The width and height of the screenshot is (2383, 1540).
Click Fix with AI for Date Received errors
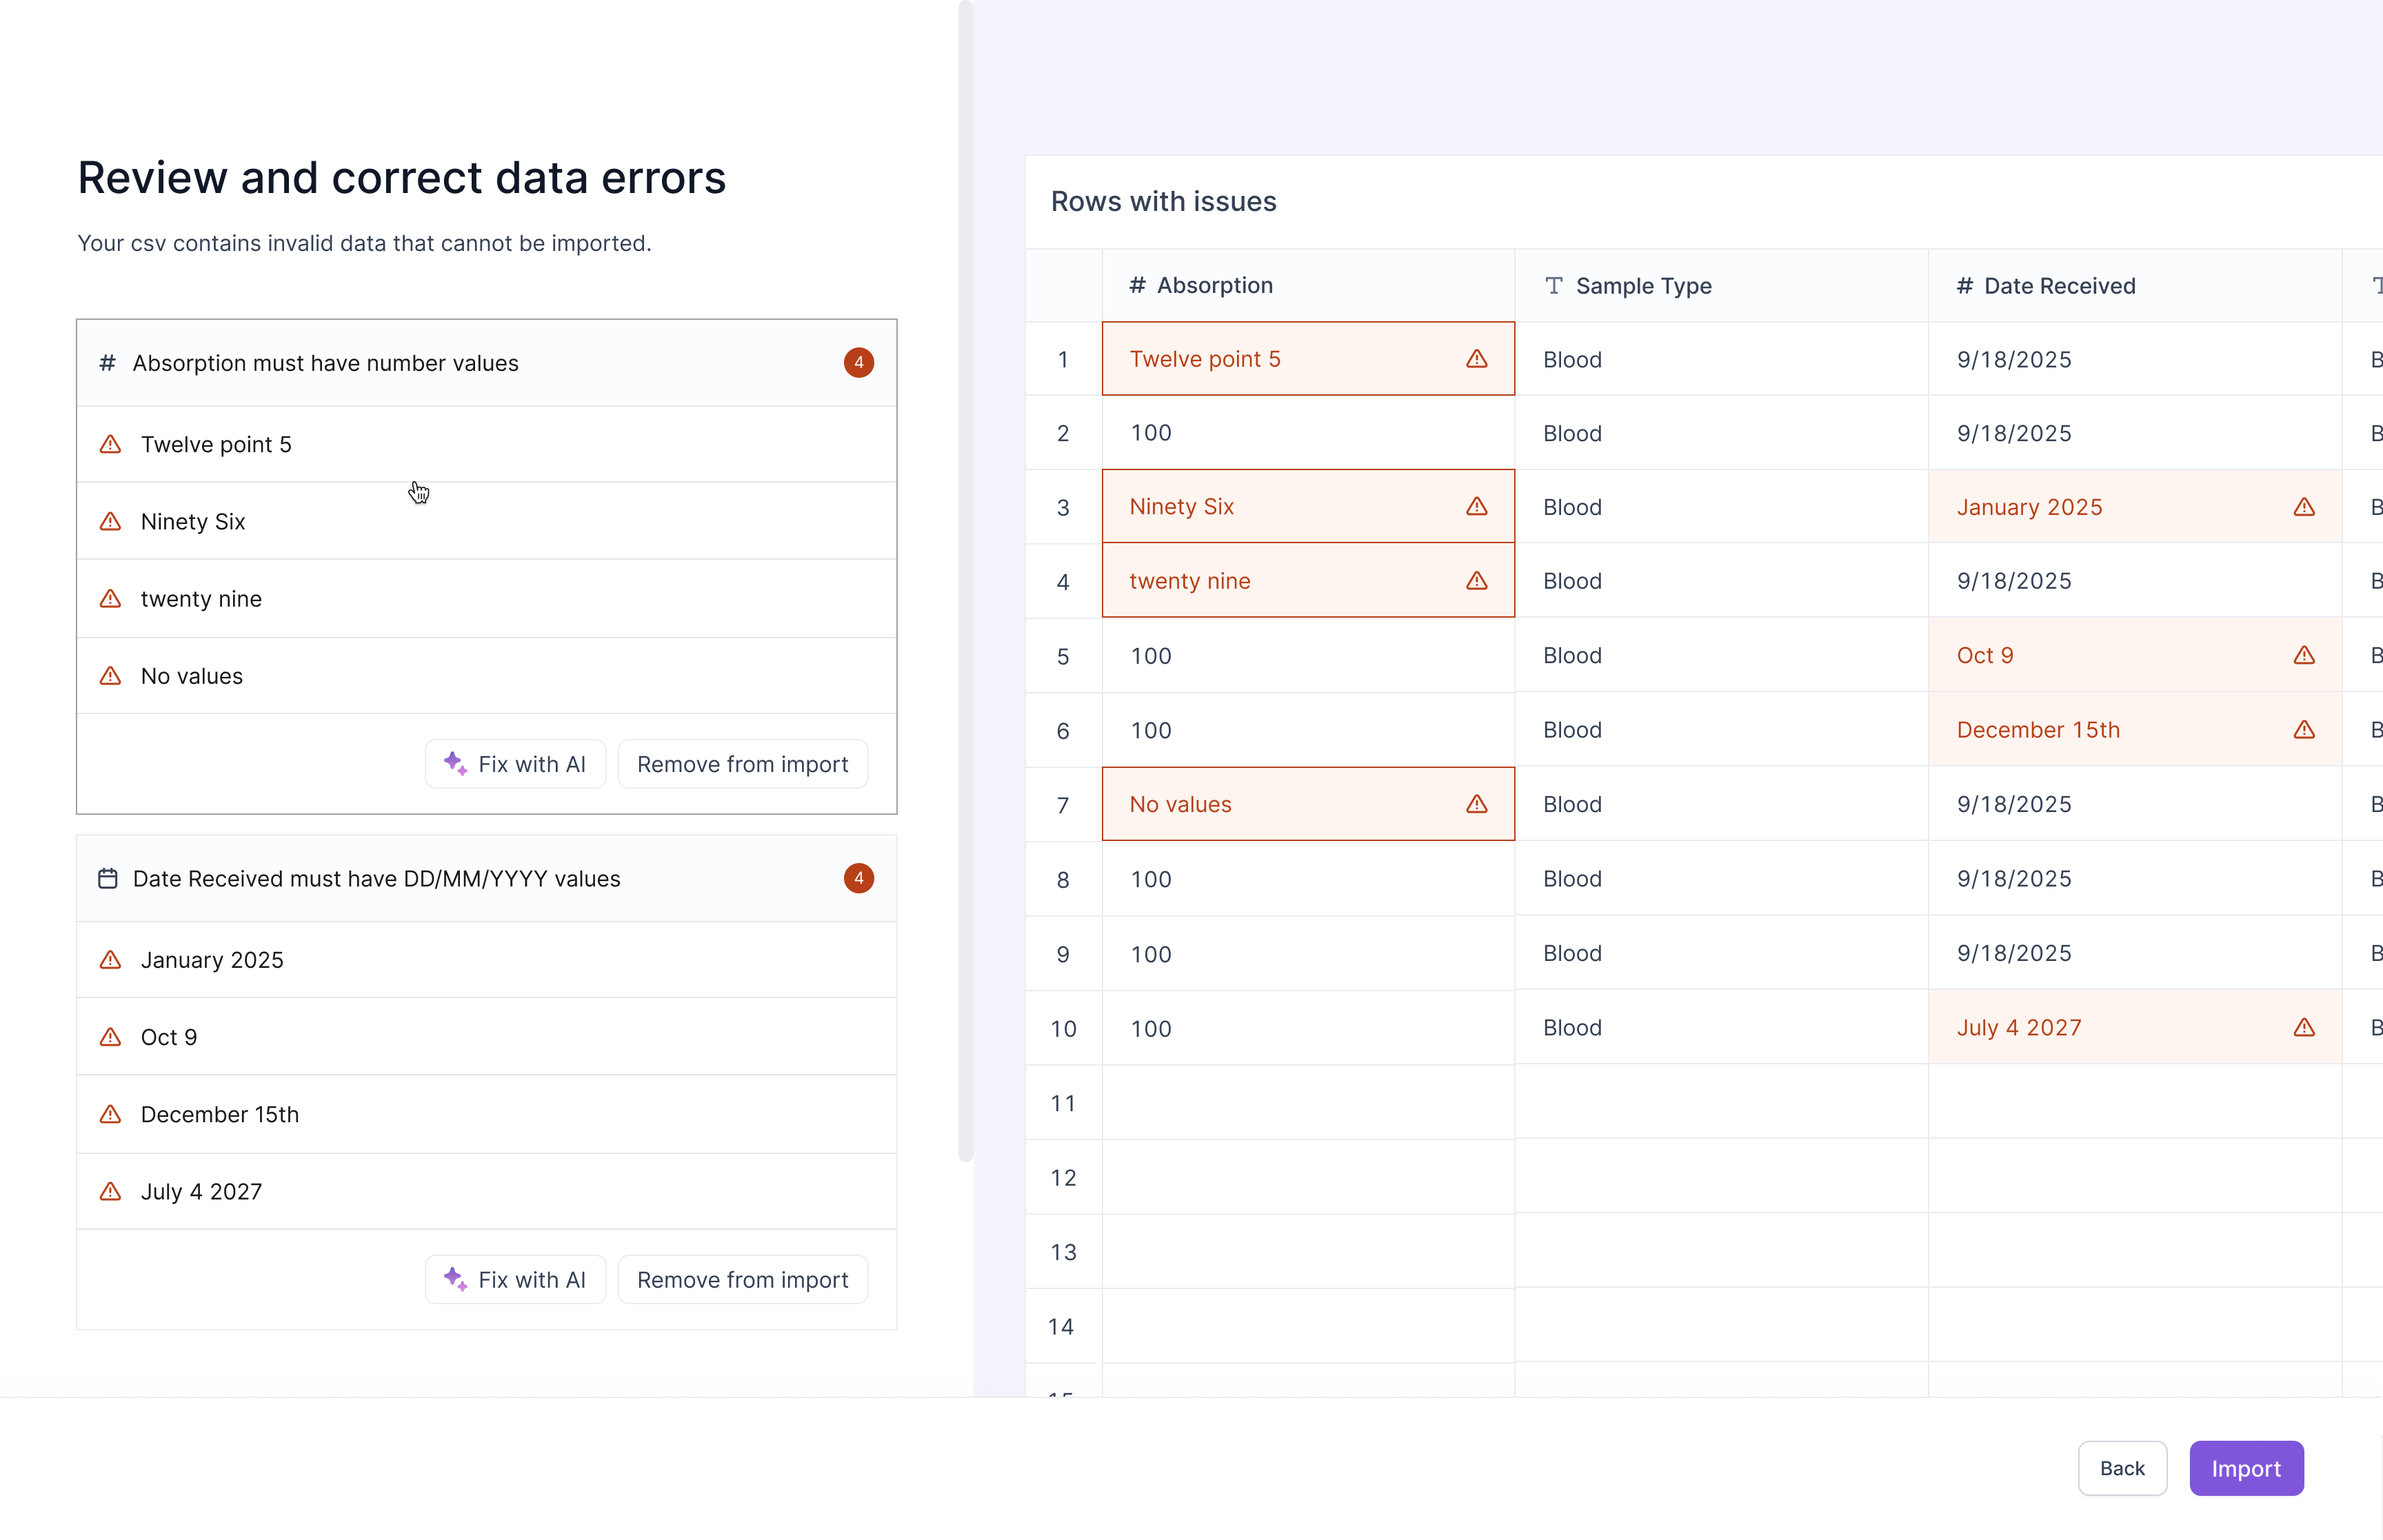point(515,1279)
